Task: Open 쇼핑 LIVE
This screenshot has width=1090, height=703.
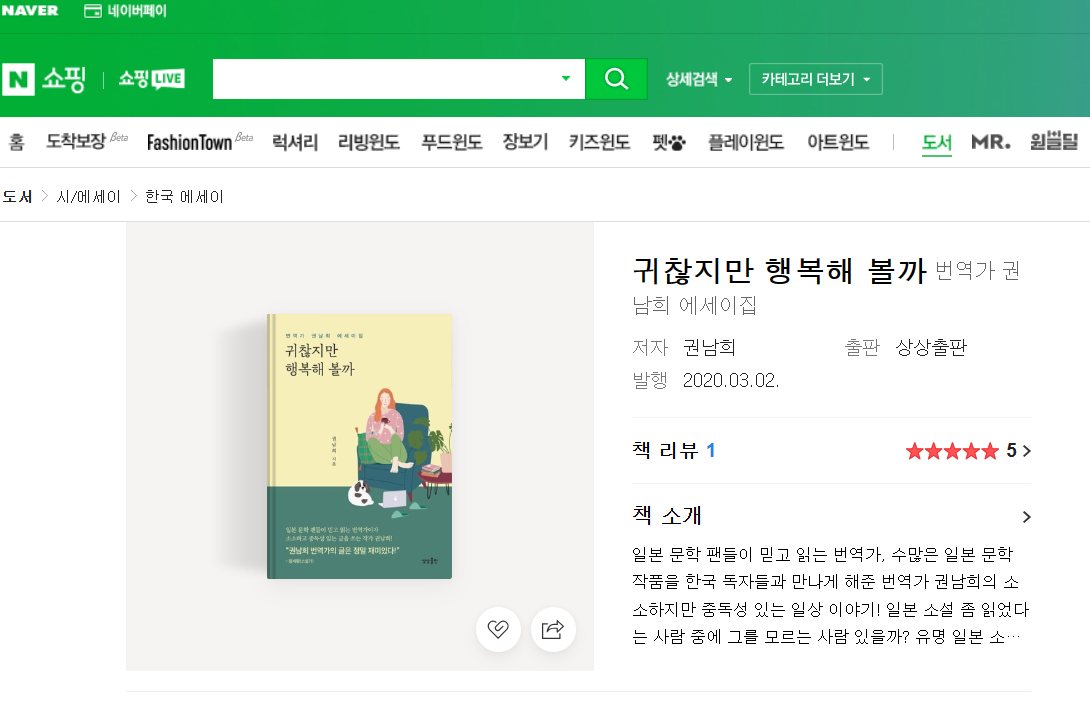Action: (152, 79)
